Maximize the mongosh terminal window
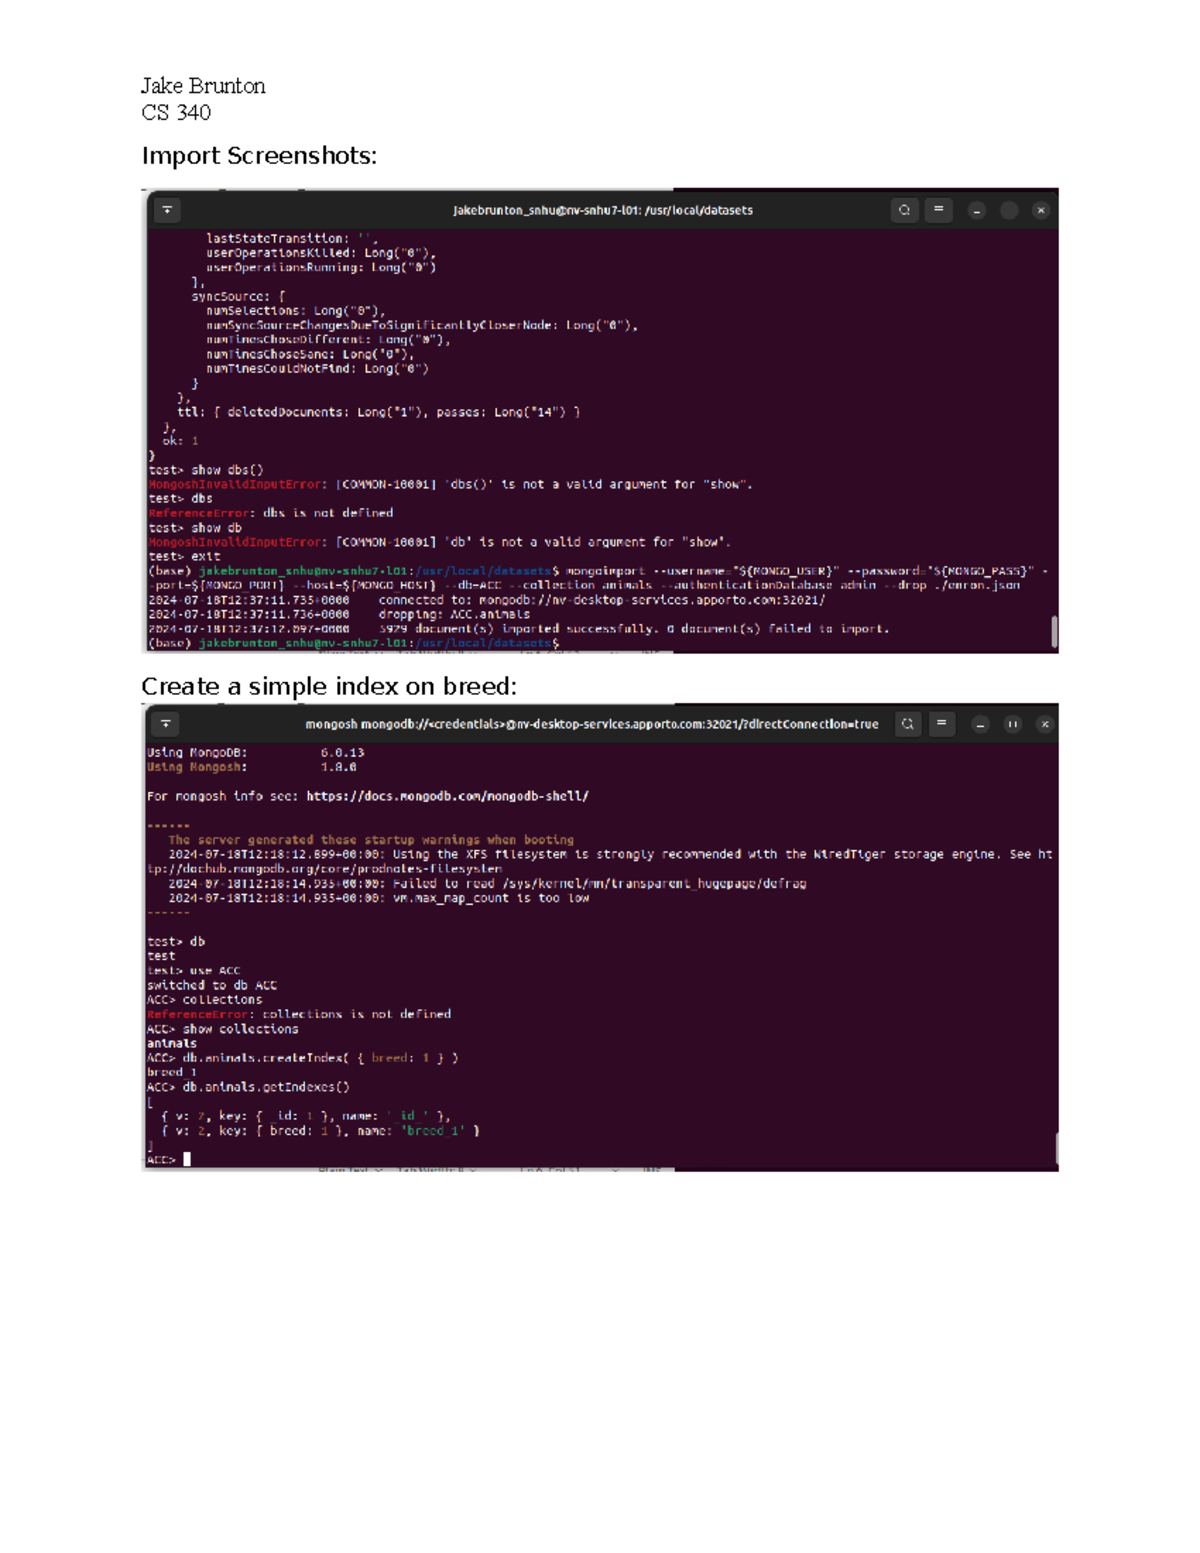The image size is (1200, 1553). point(1012,724)
